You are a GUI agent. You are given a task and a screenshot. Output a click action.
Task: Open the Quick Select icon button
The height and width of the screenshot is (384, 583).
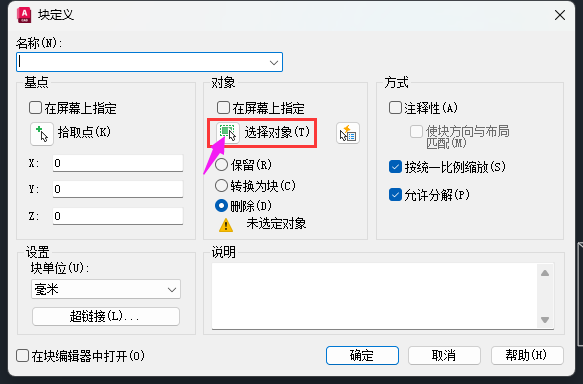click(x=348, y=133)
